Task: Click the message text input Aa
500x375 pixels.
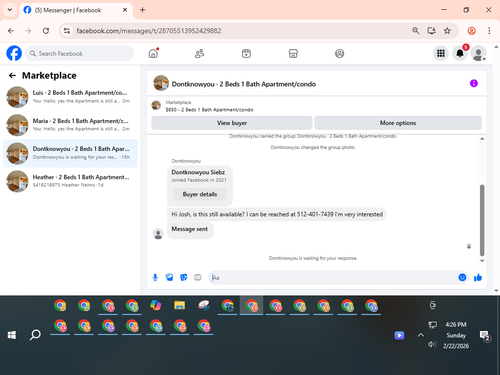Action: 333,277
